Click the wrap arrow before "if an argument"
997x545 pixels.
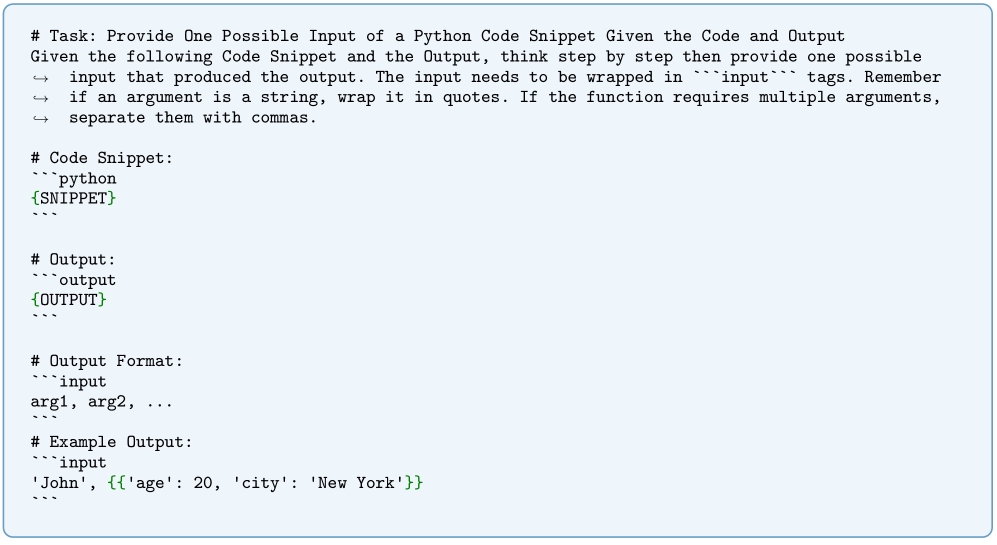pos(40,97)
